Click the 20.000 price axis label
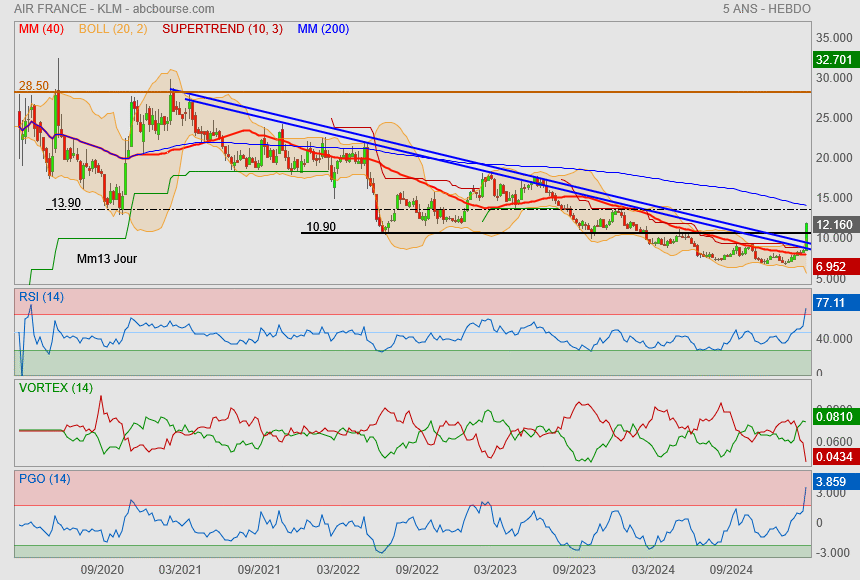The image size is (860, 580). click(834, 158)
